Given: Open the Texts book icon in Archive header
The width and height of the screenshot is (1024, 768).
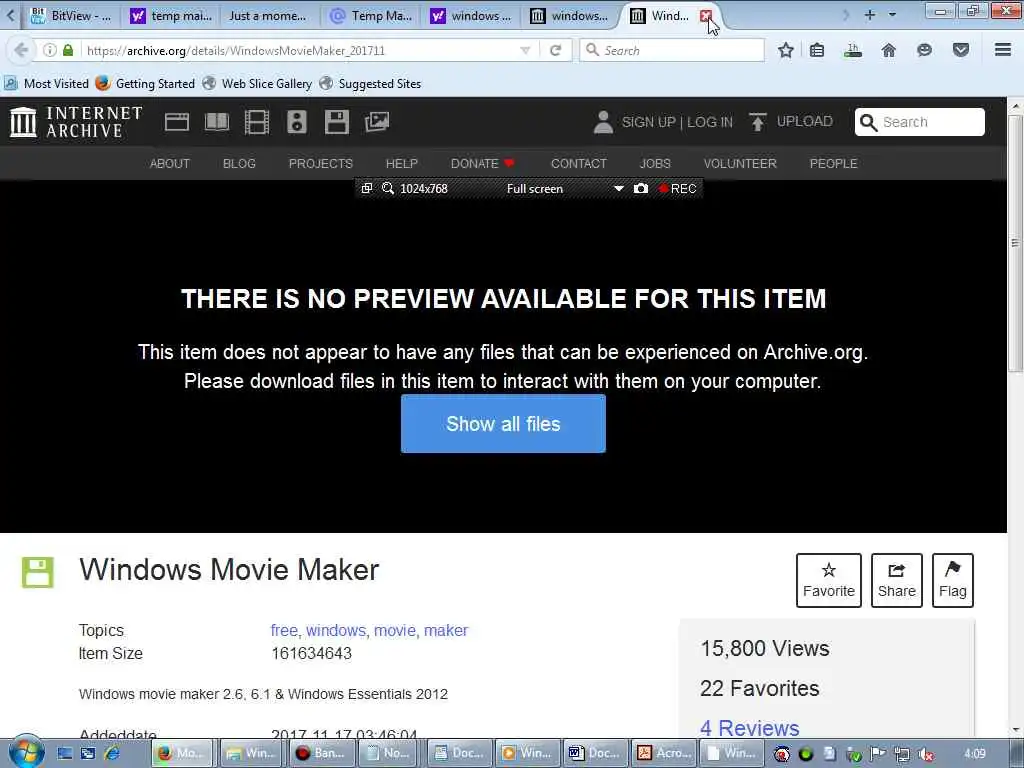Looking at the screenshot, I should tap(217, 122).
